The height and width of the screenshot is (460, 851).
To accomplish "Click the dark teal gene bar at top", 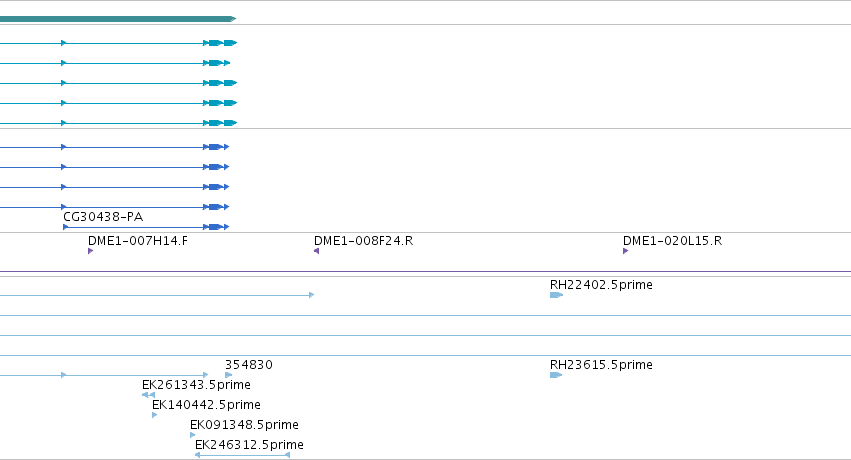I will [x=118, y=19].
